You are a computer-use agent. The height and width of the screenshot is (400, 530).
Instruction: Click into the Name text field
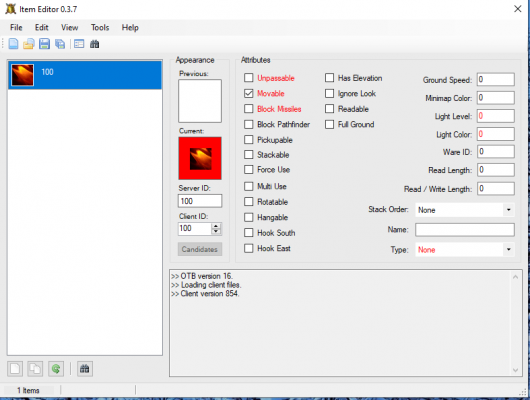[465, 230]
